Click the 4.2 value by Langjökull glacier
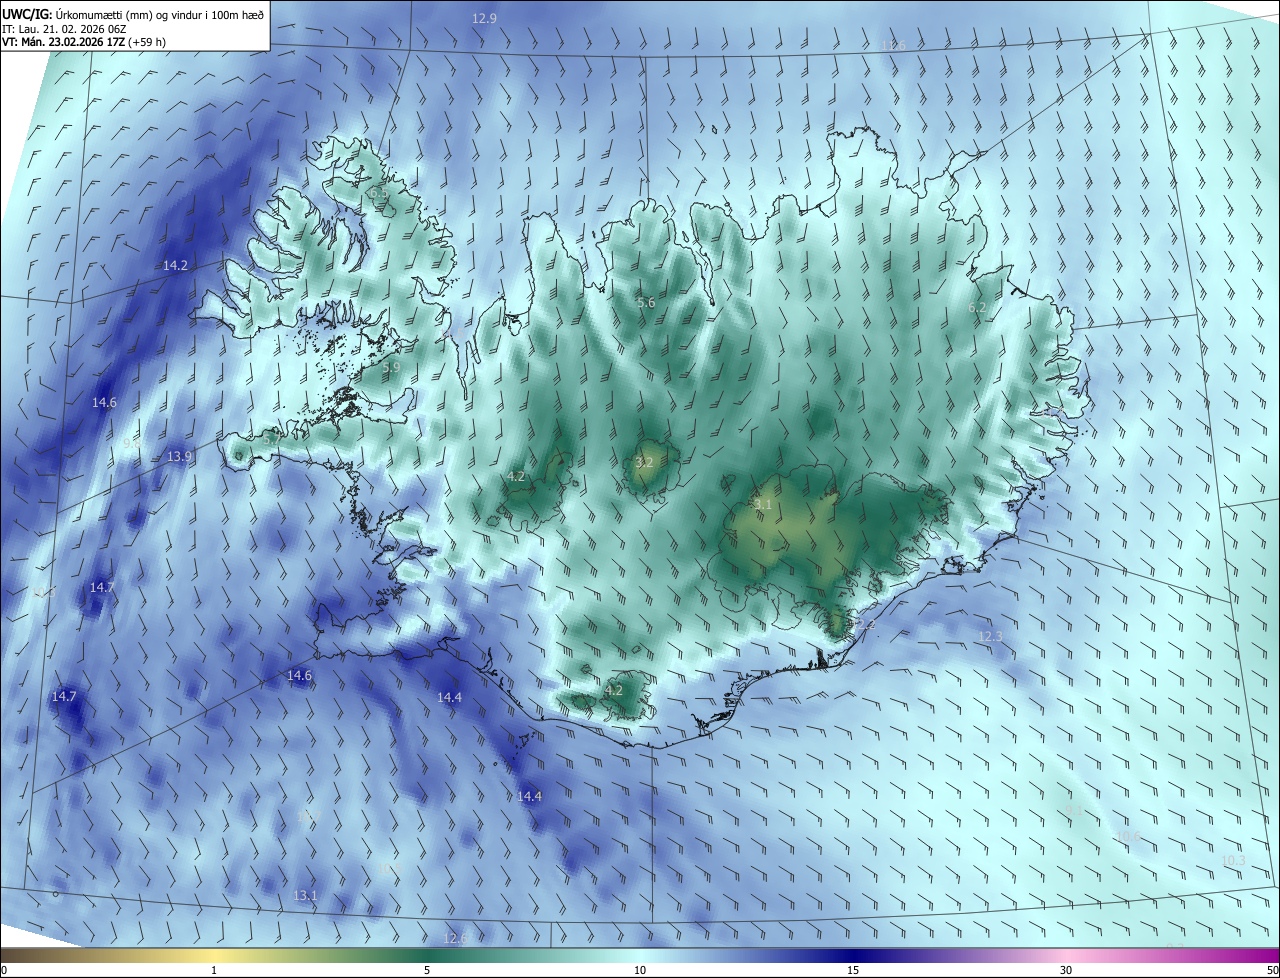Viewport: 1280px width, 978px height. pos(516,476)
